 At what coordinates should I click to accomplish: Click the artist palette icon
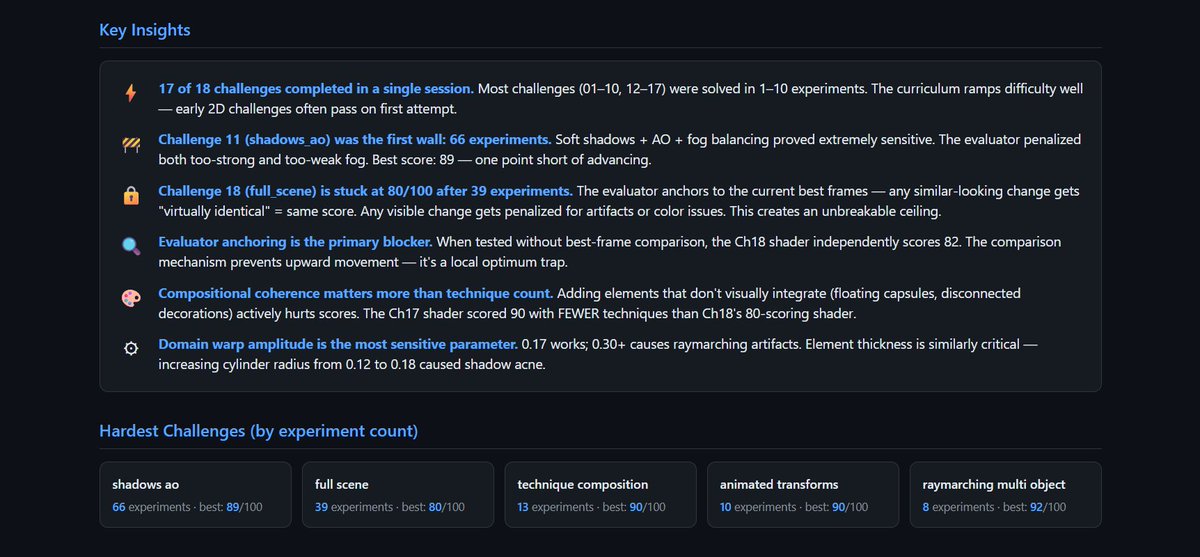click(x=131, y=299)
